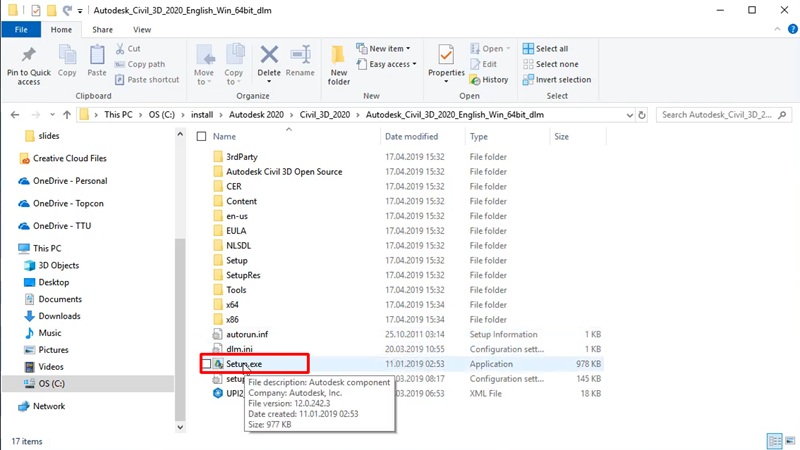Switch to the Home tab
This screenshot has width=800, height=450.
61,30
